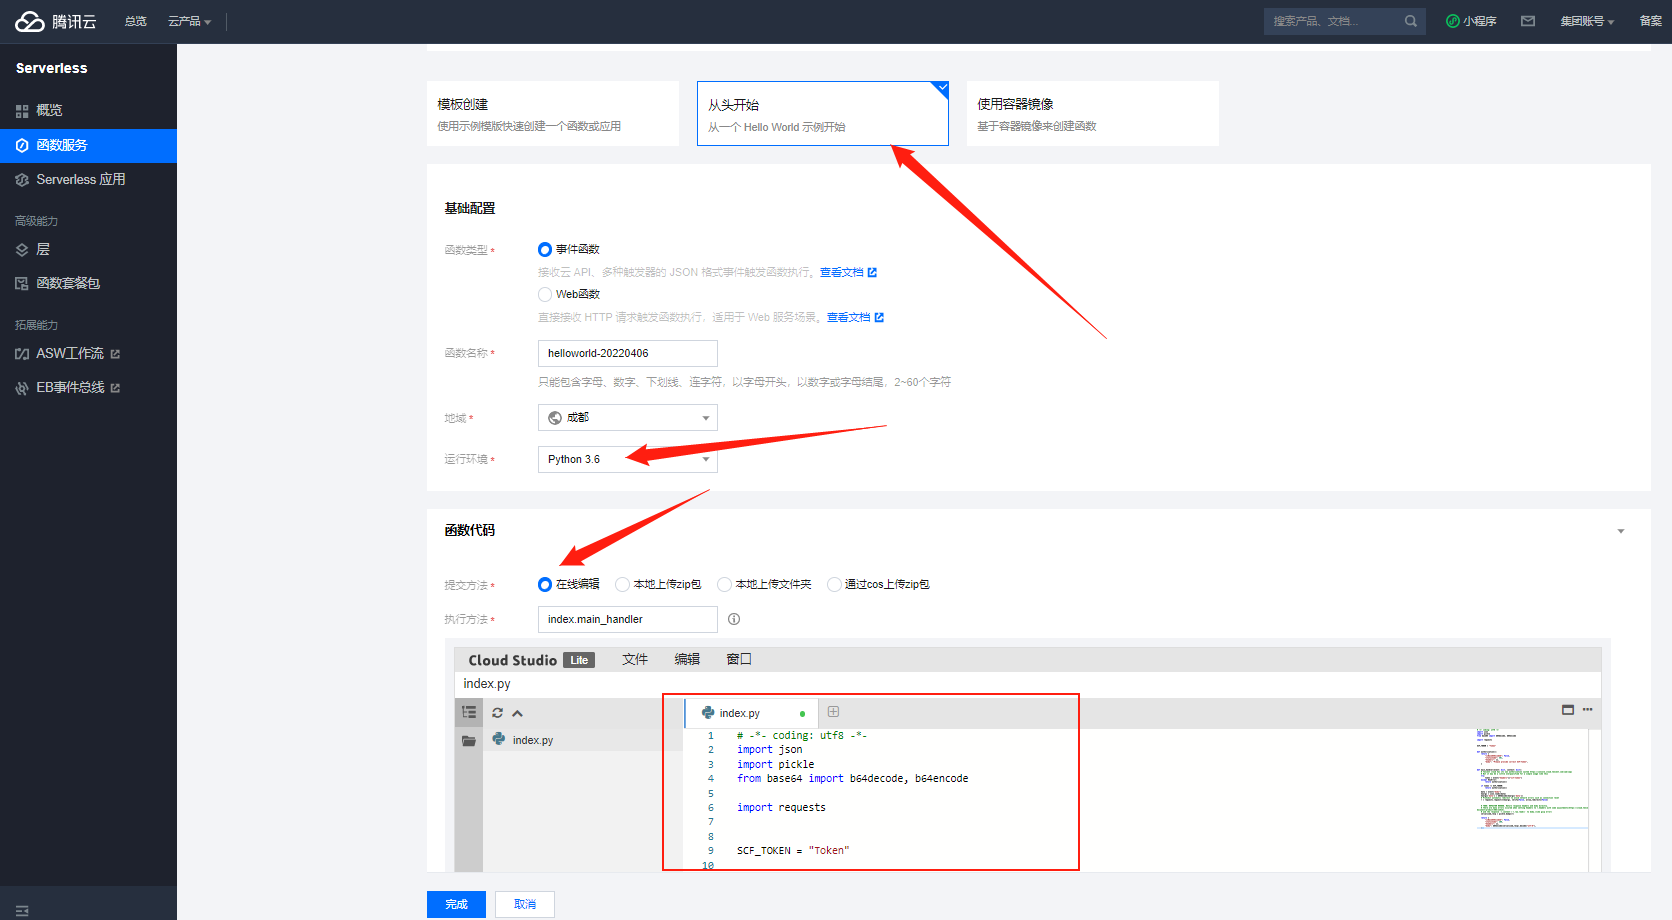Choose the 模板创建 creation card
This screenshot has width=1672, height=920.
click(553, 114)
